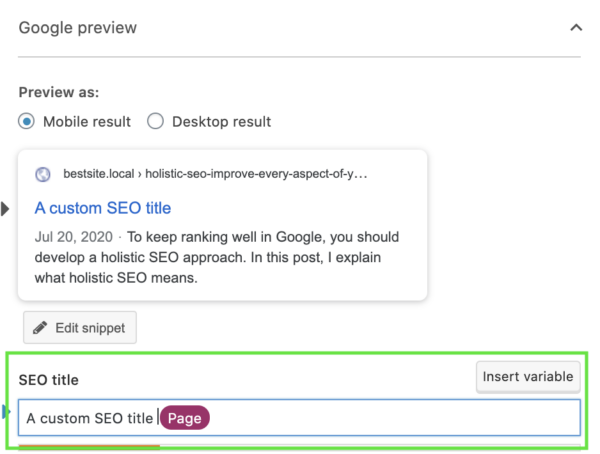The height and width of the screenshot is (454, 600).
Task: Focus the SEO title input field
Action: (x=299, y=418)
